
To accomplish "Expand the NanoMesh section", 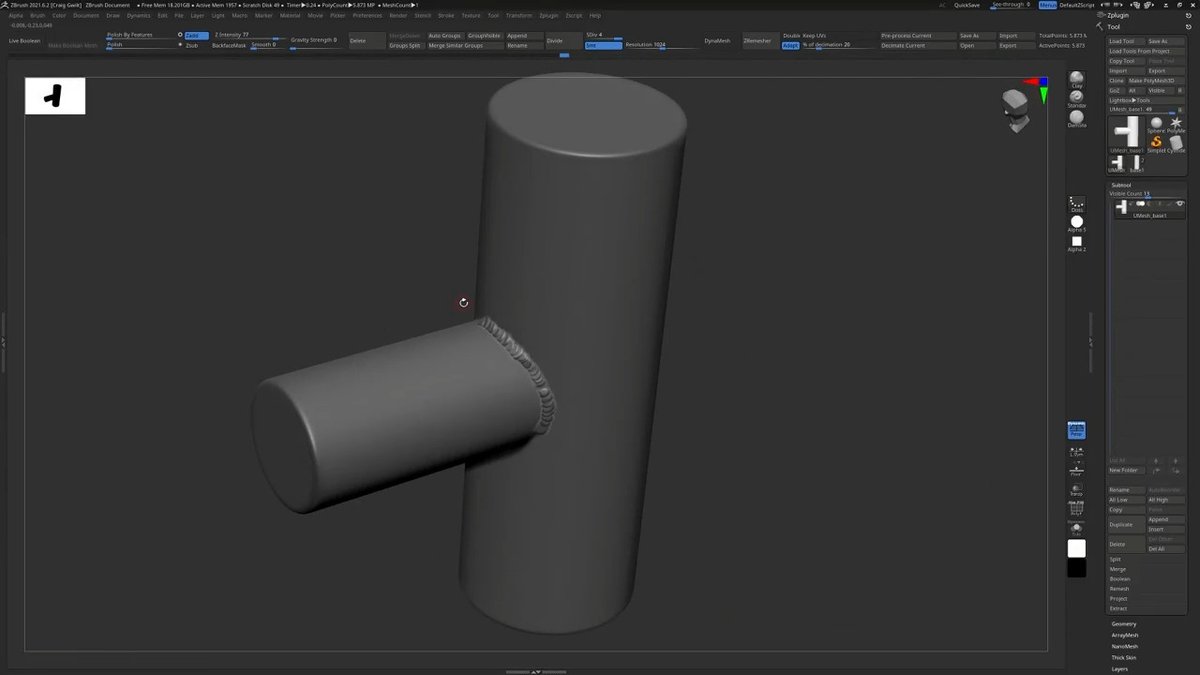I will click(1125, 646).
